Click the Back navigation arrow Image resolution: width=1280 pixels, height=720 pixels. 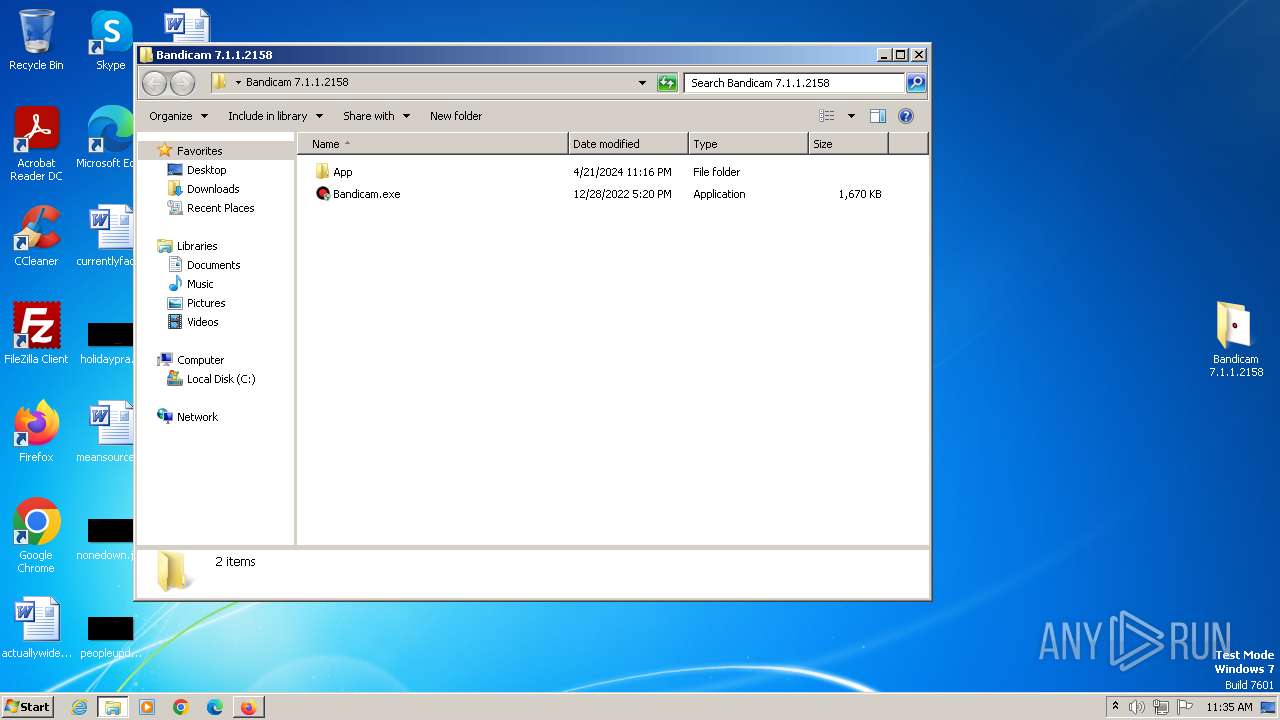pyautogui.click(x=155, y=83)
